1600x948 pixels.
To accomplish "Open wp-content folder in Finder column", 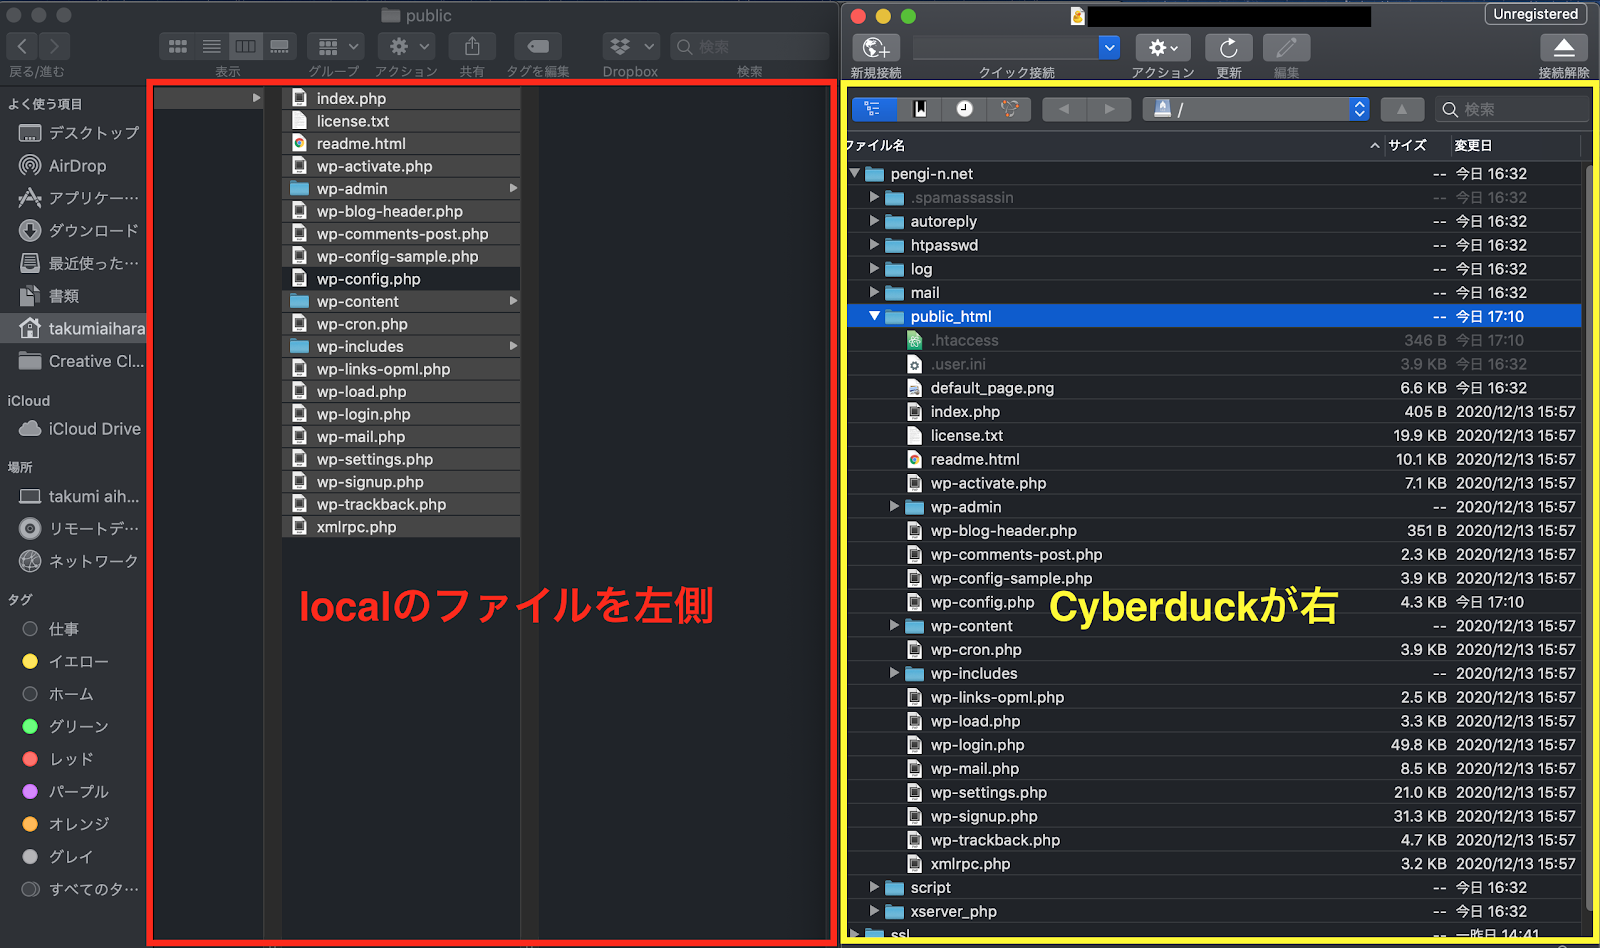I will (x=402, y=301).
